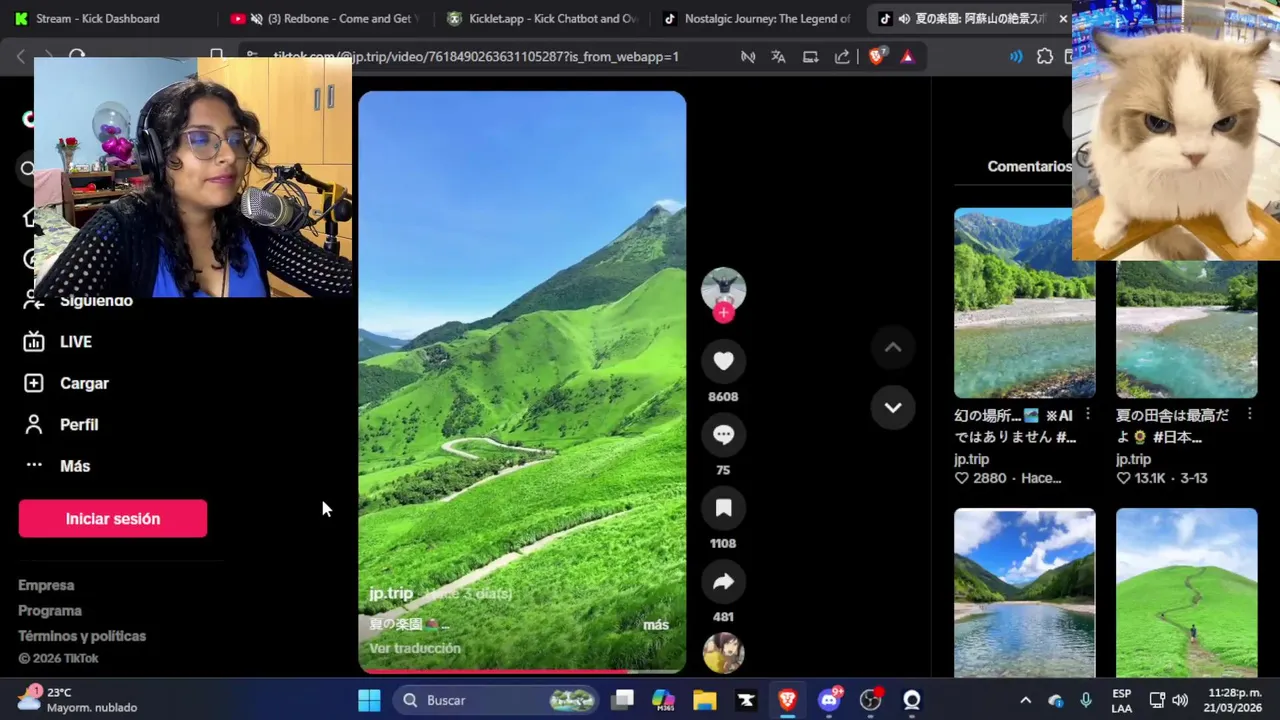The height and width of the screenshot is (720, 1280).
Task: Switch to the Comentarios tab
Action: [x=1029, y=166]
